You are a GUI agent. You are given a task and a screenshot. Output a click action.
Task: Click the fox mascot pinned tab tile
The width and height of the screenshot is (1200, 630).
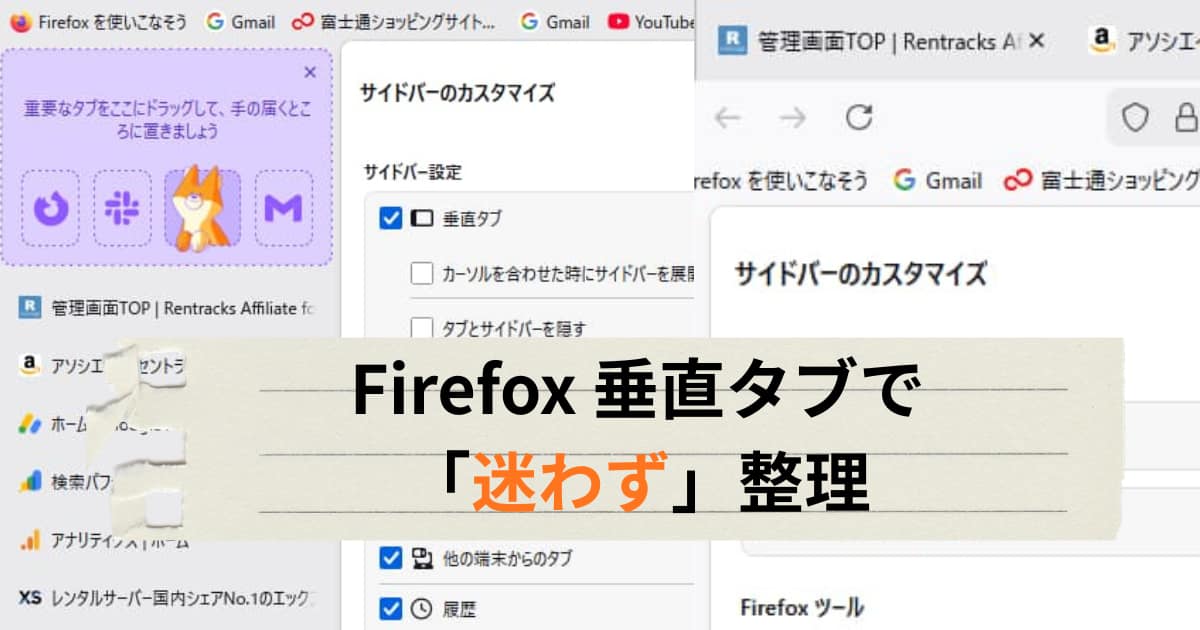tap(202, 208)
